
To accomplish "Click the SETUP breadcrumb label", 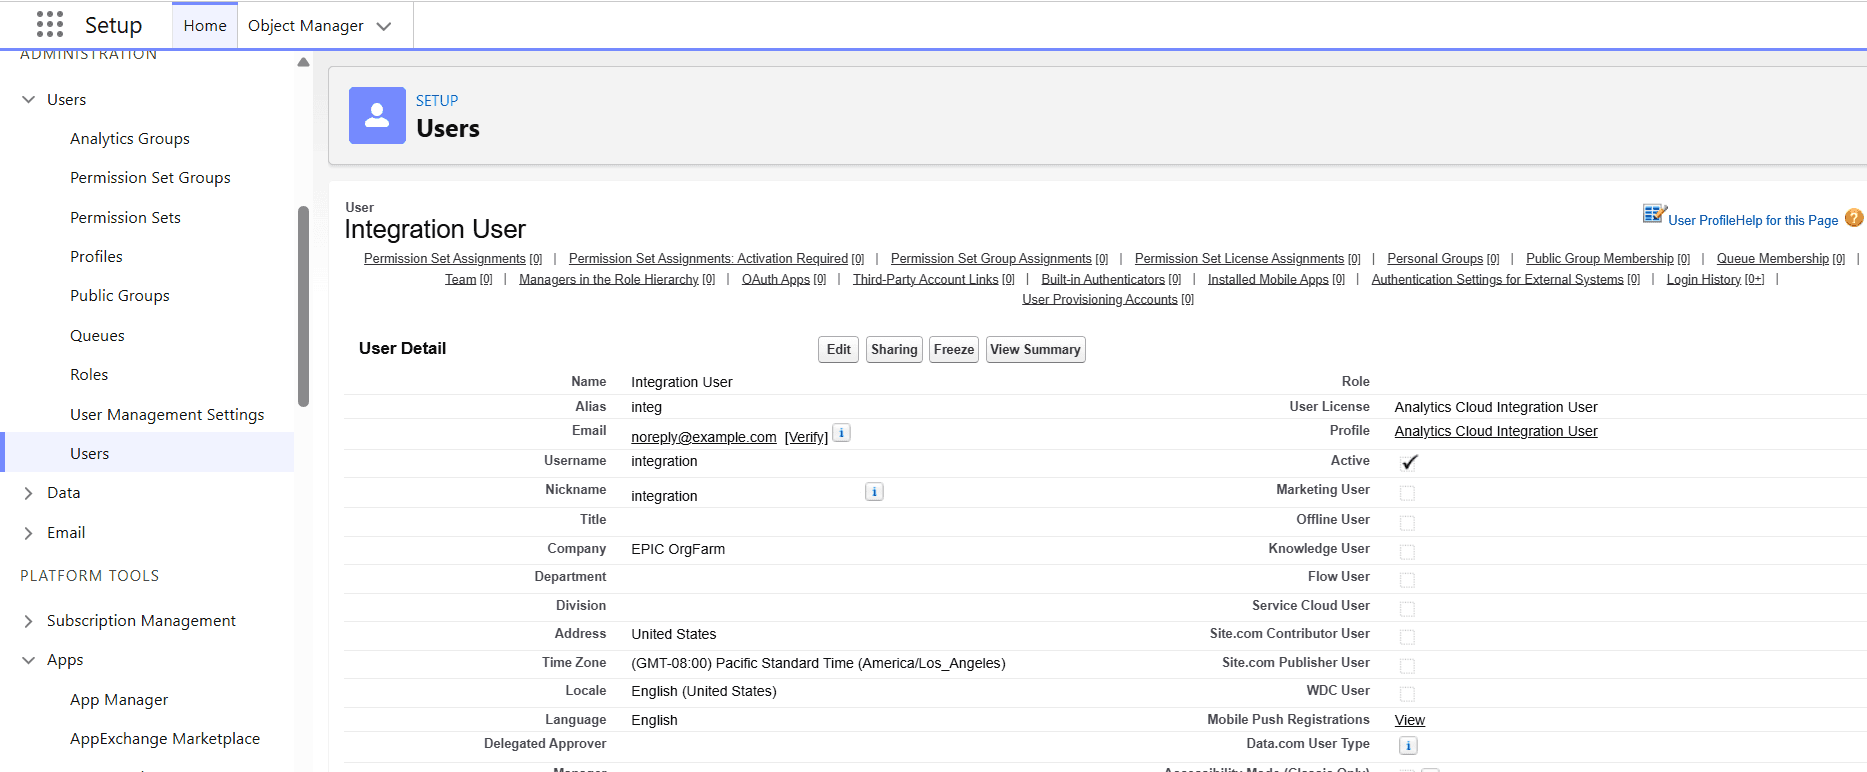I will 437,100.
